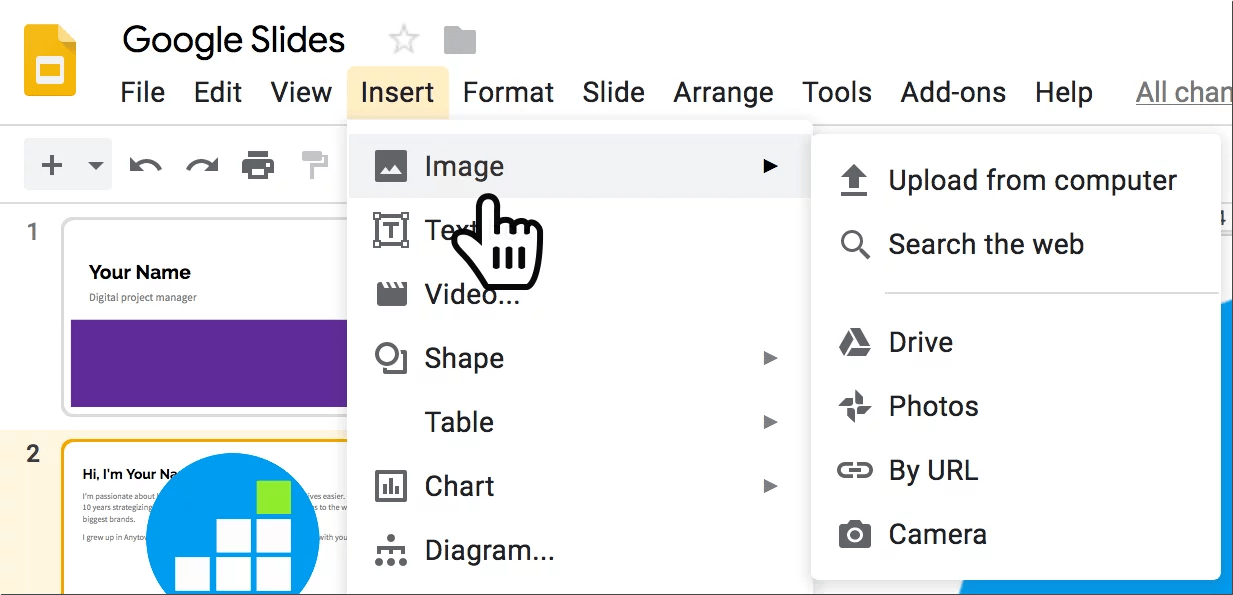Click the new slide plus button
Image resolution: width=1233 pixels, height=595 pixels.
52,165
